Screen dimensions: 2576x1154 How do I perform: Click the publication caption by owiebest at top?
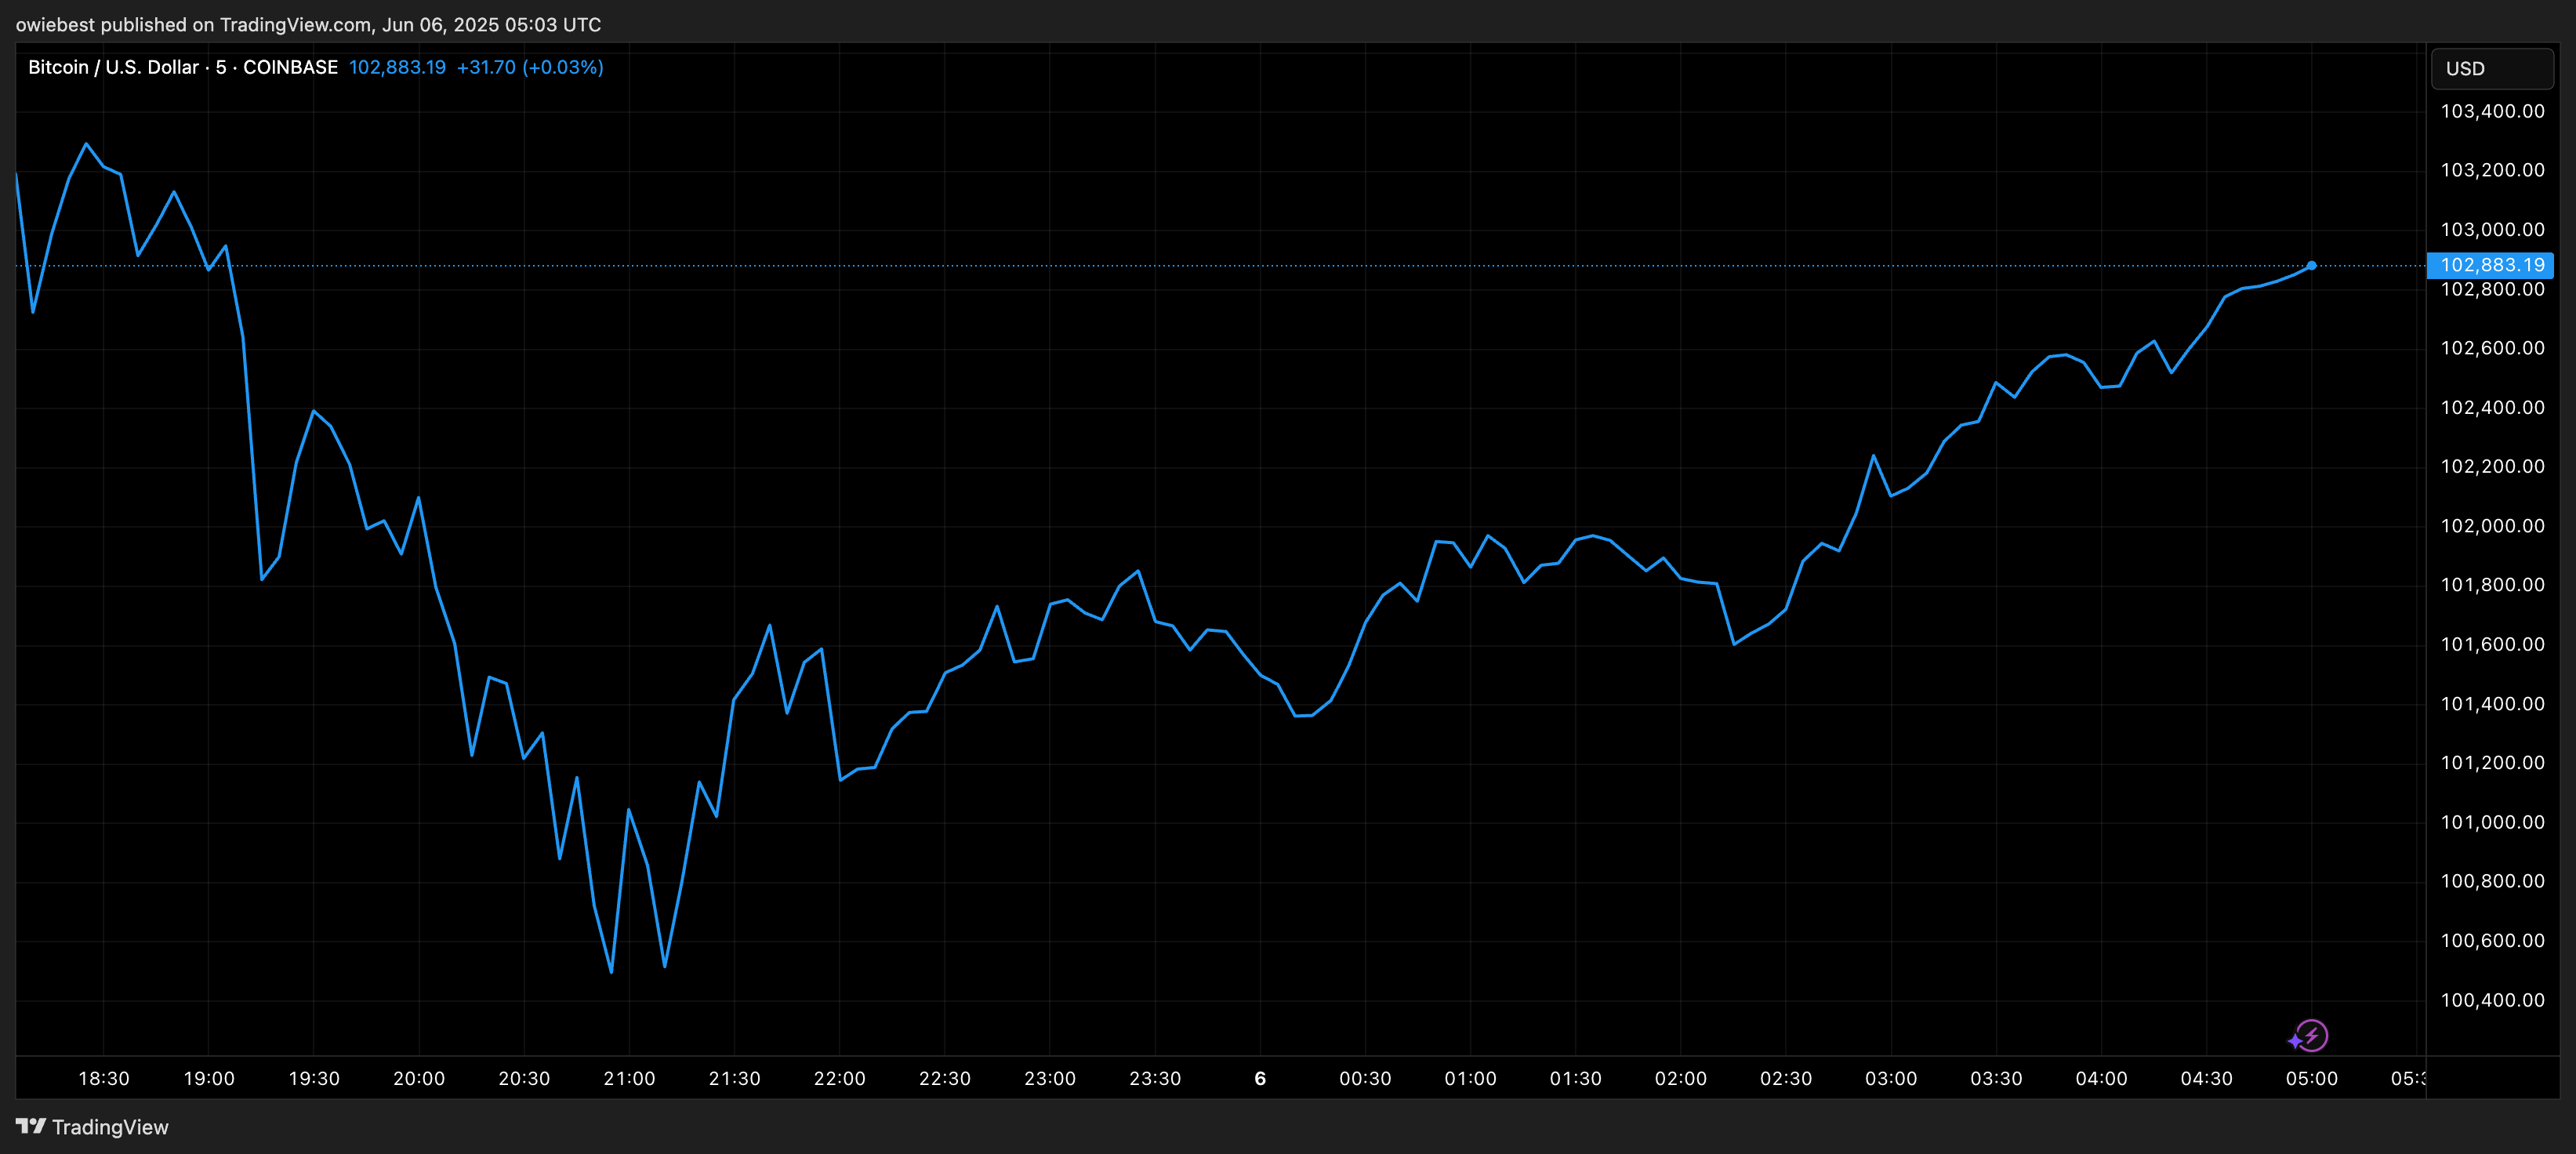point(308,24)
